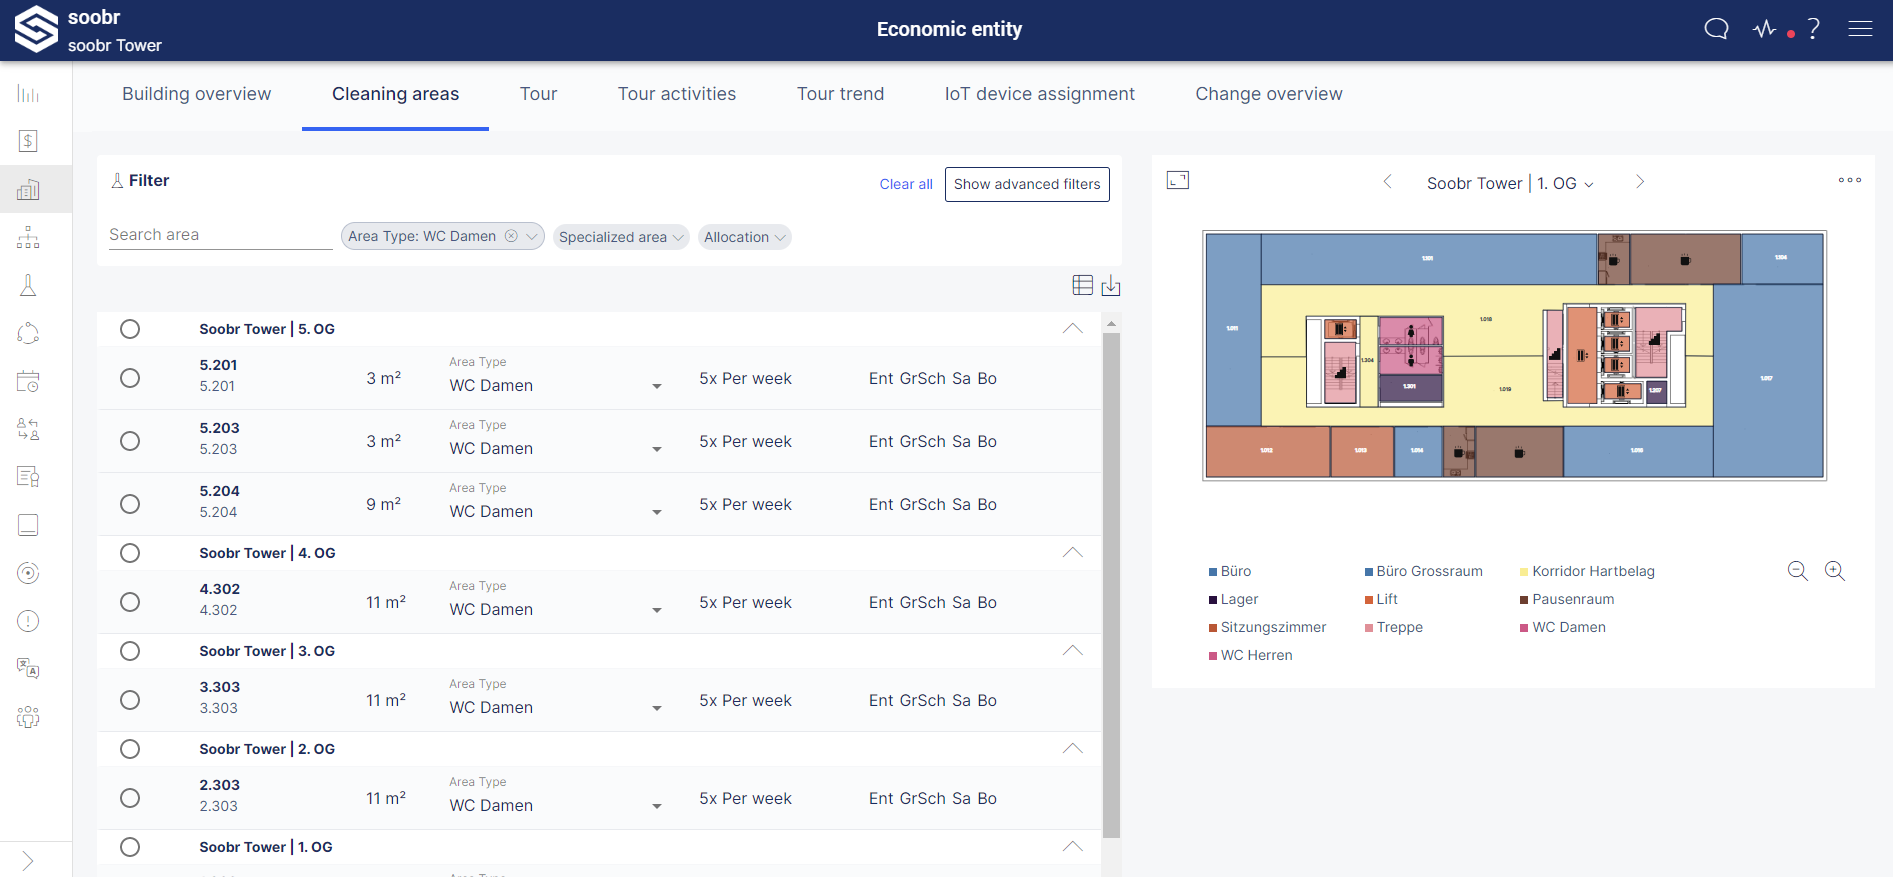Open the organization hierarchy sidebar icon

point(28,237)
